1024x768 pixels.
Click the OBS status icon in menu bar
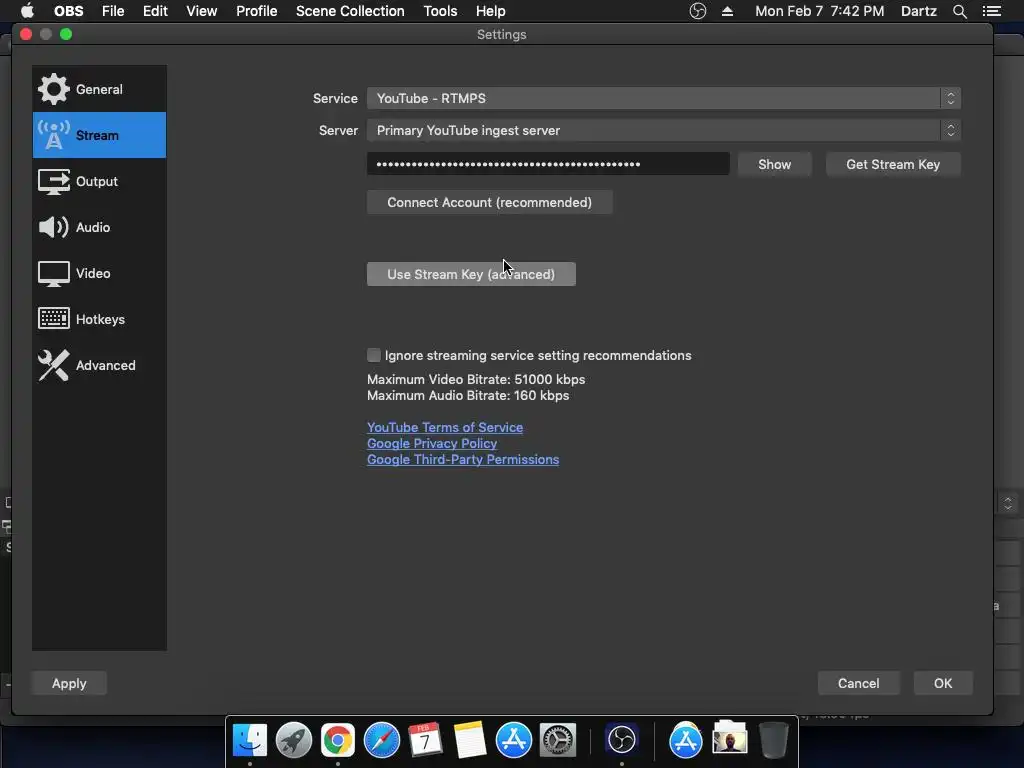click(x=697, y=11)
